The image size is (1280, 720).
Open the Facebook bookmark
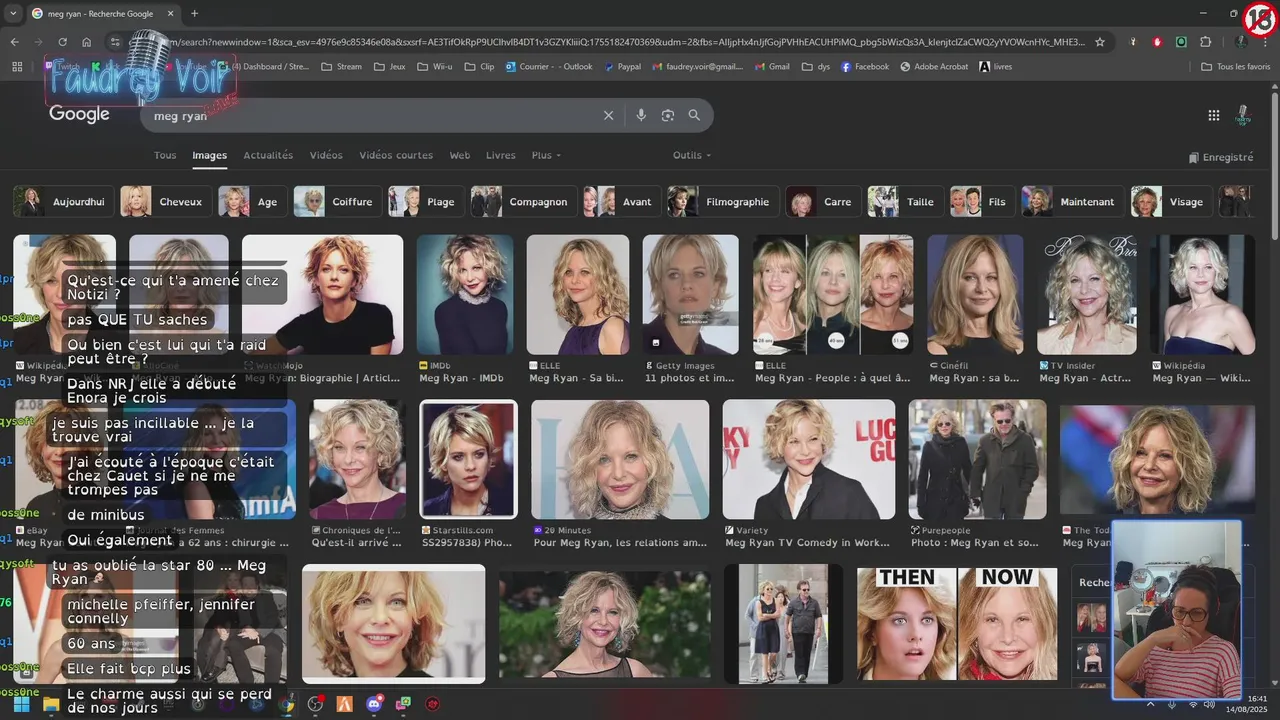[x=865, y=67]
